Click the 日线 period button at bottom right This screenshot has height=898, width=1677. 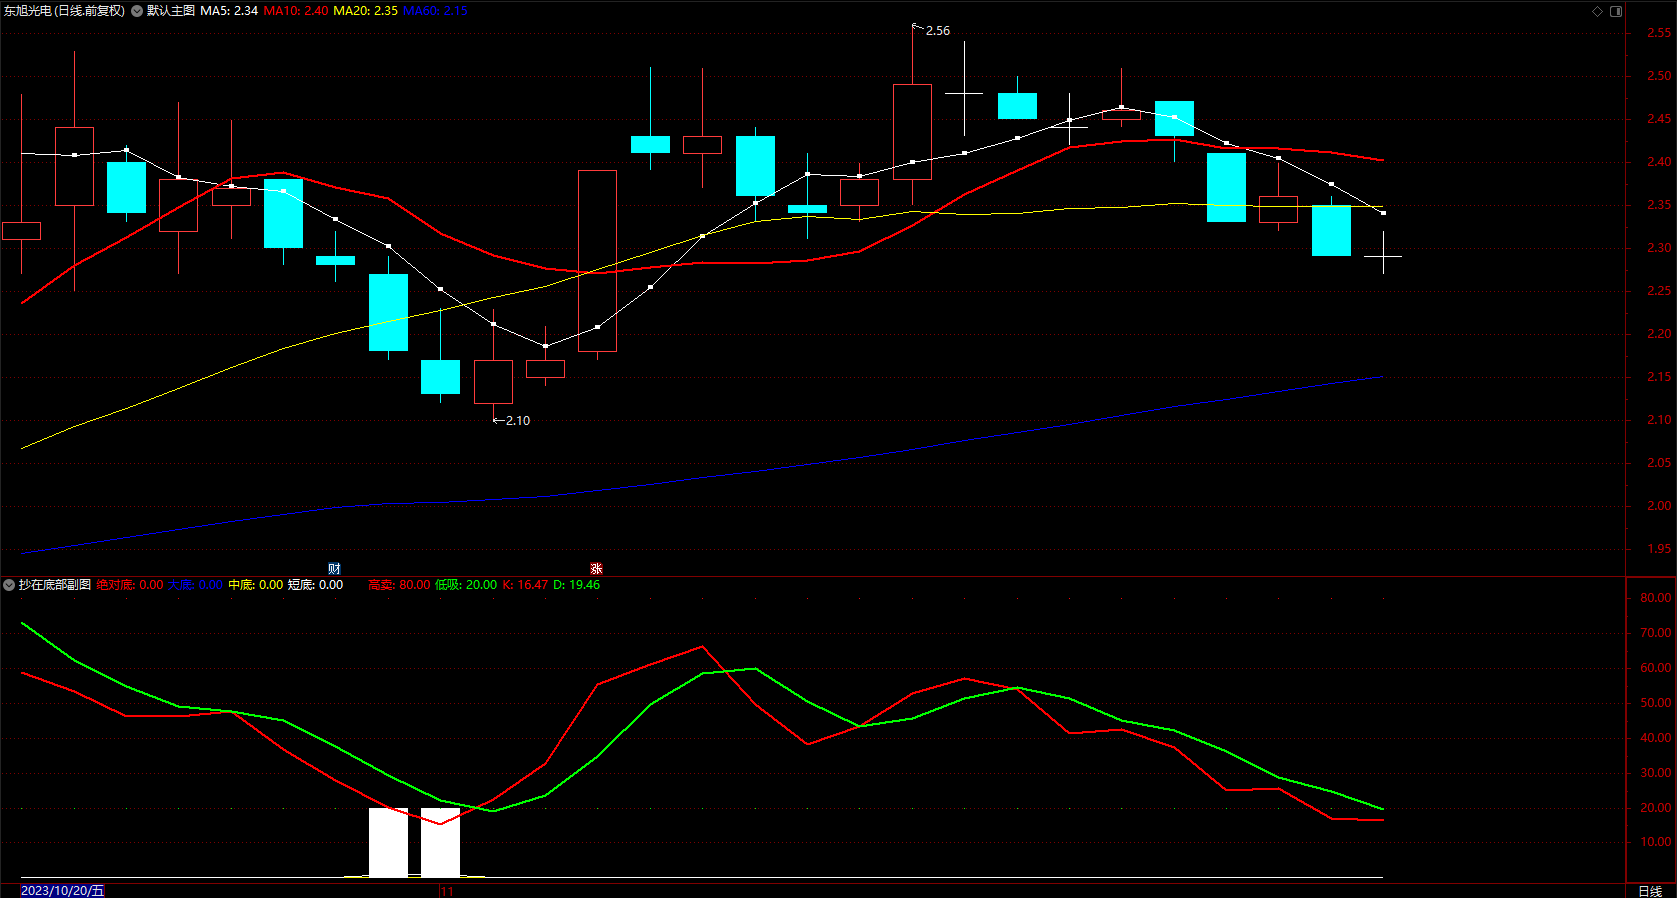1650,891
